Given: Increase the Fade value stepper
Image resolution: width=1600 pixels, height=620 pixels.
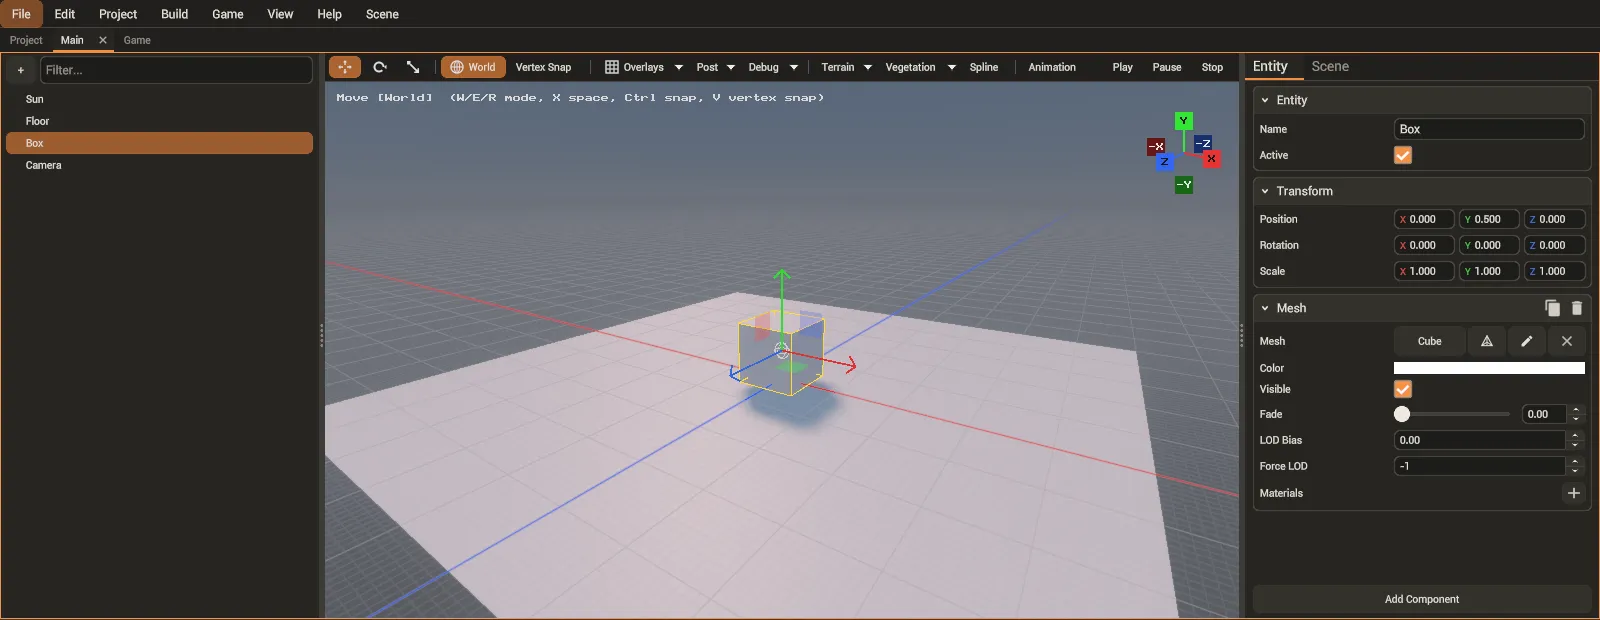Looking at the screenshot, I should pyautogui.click(x=1576, y=409).
